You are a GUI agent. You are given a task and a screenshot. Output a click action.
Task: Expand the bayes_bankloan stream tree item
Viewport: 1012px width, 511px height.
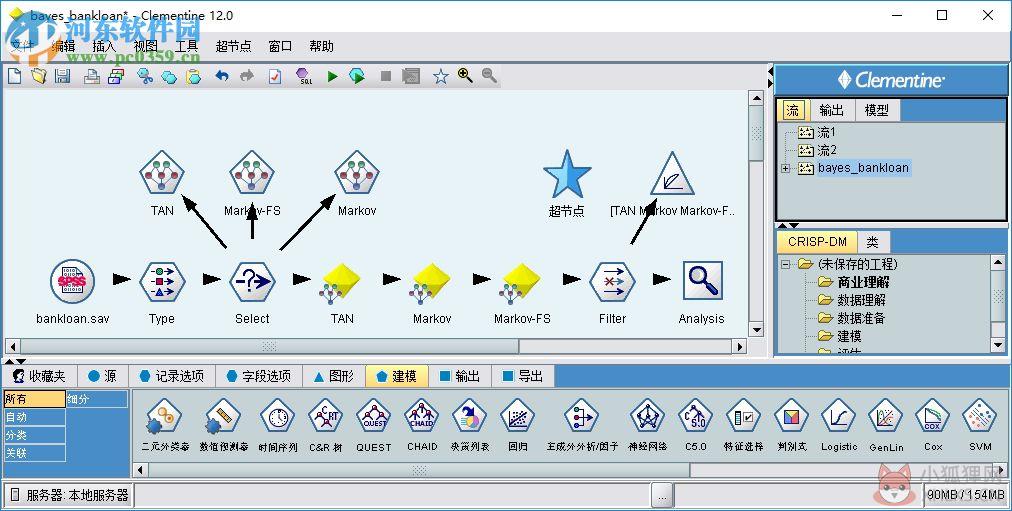pos(785,168)
